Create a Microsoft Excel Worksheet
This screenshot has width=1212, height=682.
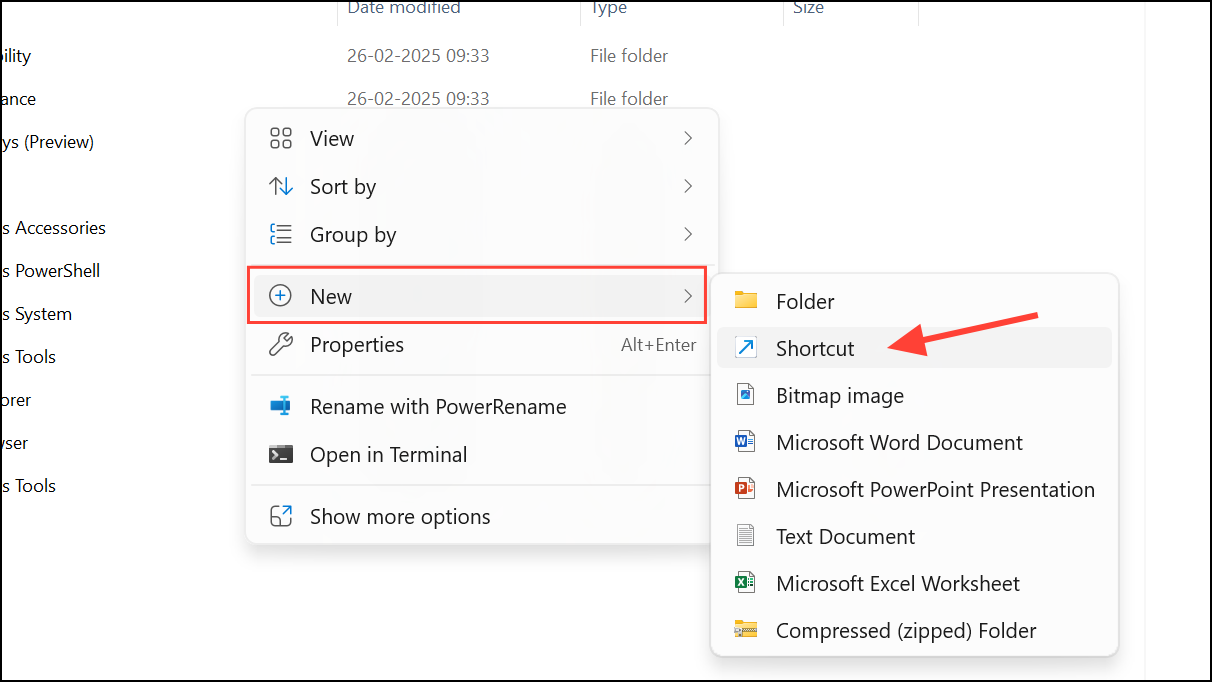click(x=914, y=583)
